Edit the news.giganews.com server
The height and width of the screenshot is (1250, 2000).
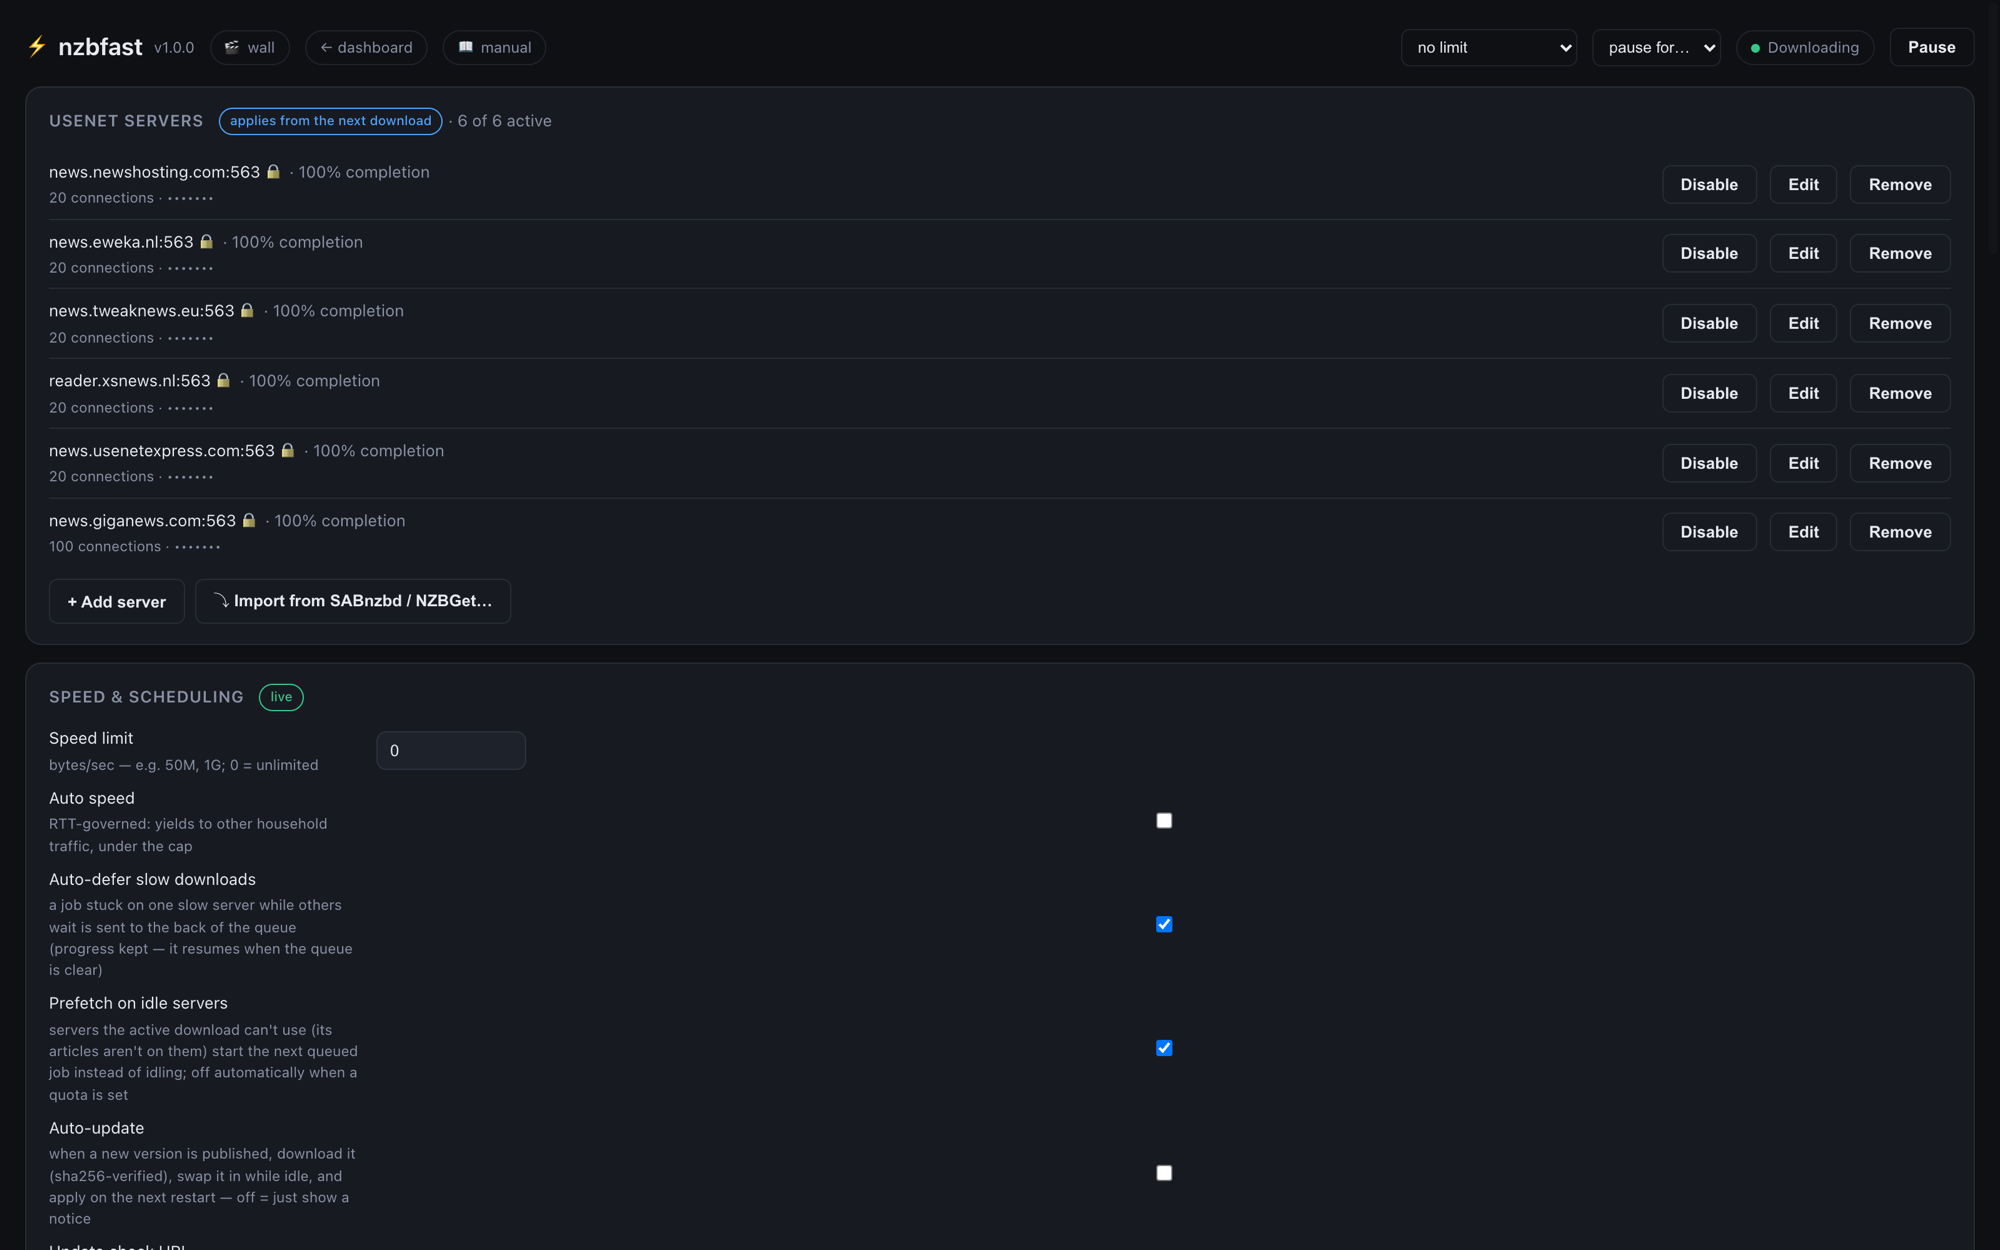[1803, 532]
